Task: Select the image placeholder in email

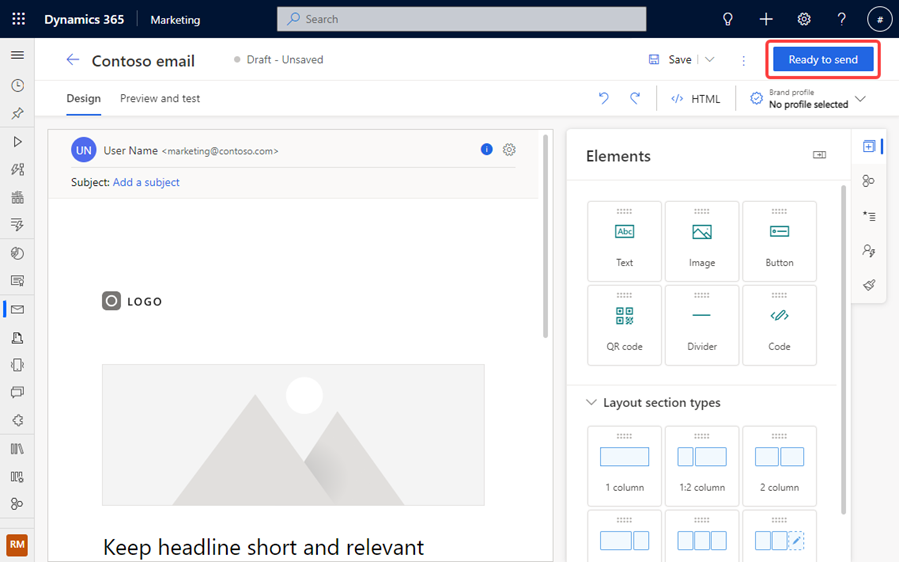Action: [x=293, y=435]
